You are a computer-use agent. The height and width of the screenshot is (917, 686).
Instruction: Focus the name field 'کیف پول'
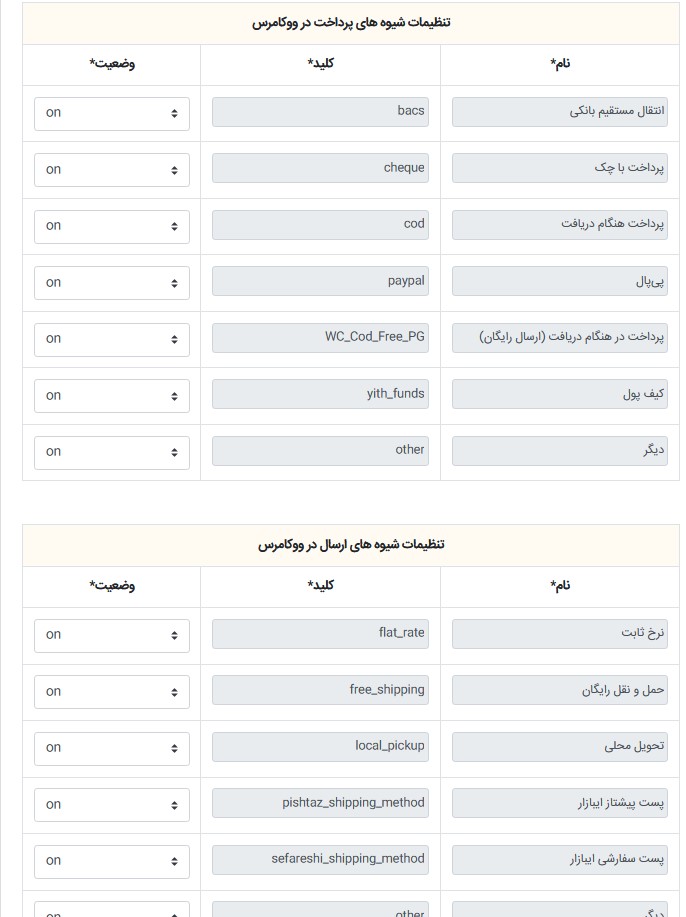tap(559, 395)
